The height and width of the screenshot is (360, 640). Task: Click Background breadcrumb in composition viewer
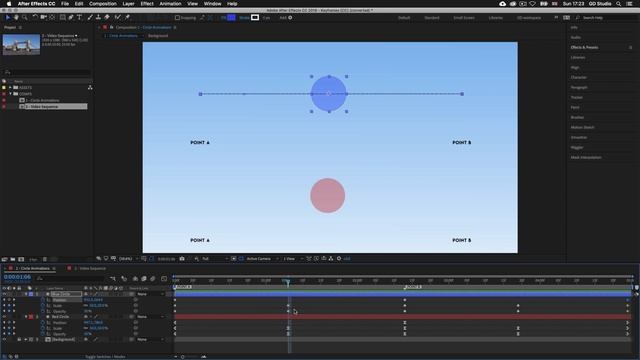click(158, 36)
